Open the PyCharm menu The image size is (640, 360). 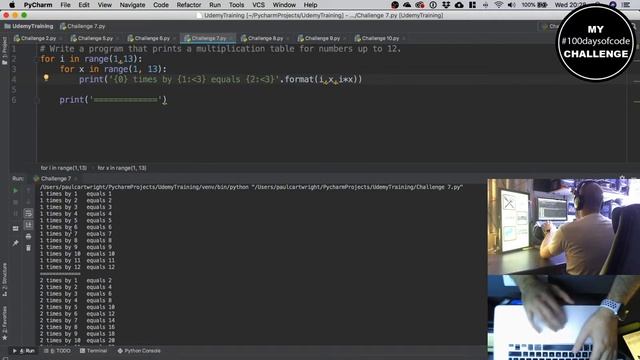coord(38,5)
